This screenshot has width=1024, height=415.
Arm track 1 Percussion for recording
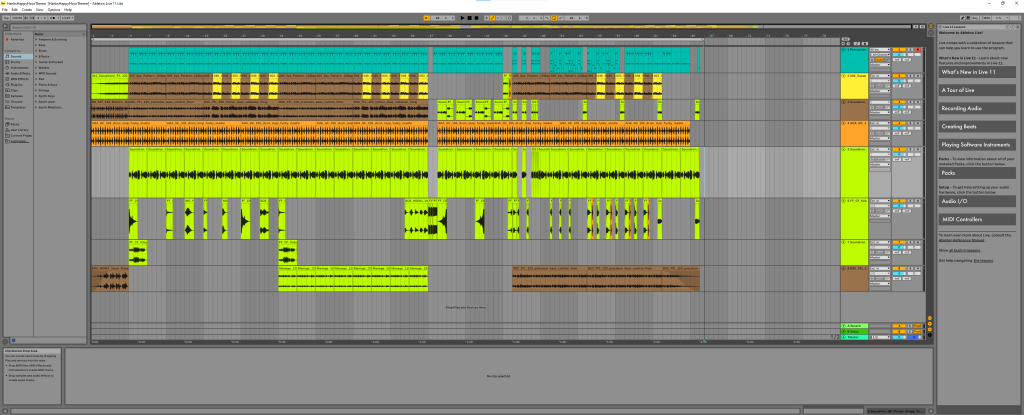click(x=916, y=49)
